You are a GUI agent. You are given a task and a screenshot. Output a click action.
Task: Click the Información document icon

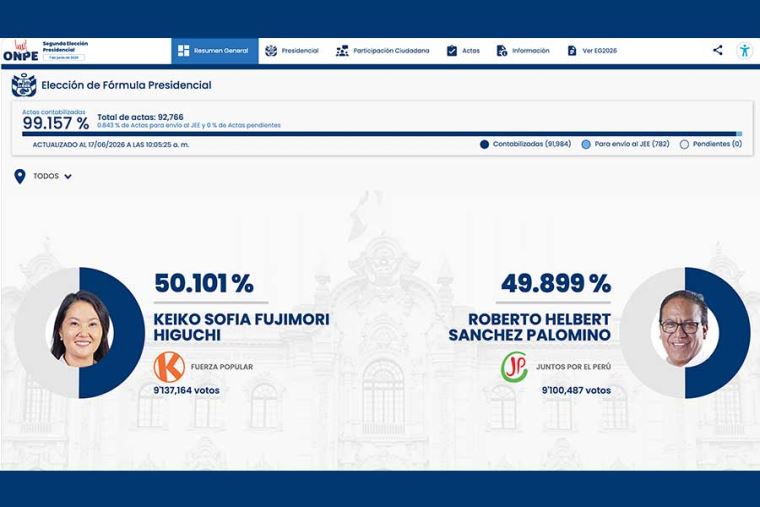click(502, 50)
